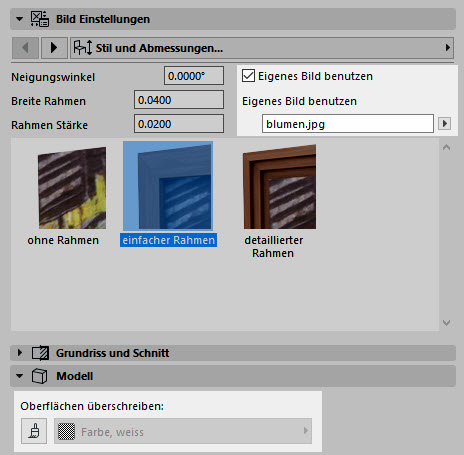The image size is (464, 455).
Task: Click the Neigungswinkel value field
Action: tap(194, 76)
